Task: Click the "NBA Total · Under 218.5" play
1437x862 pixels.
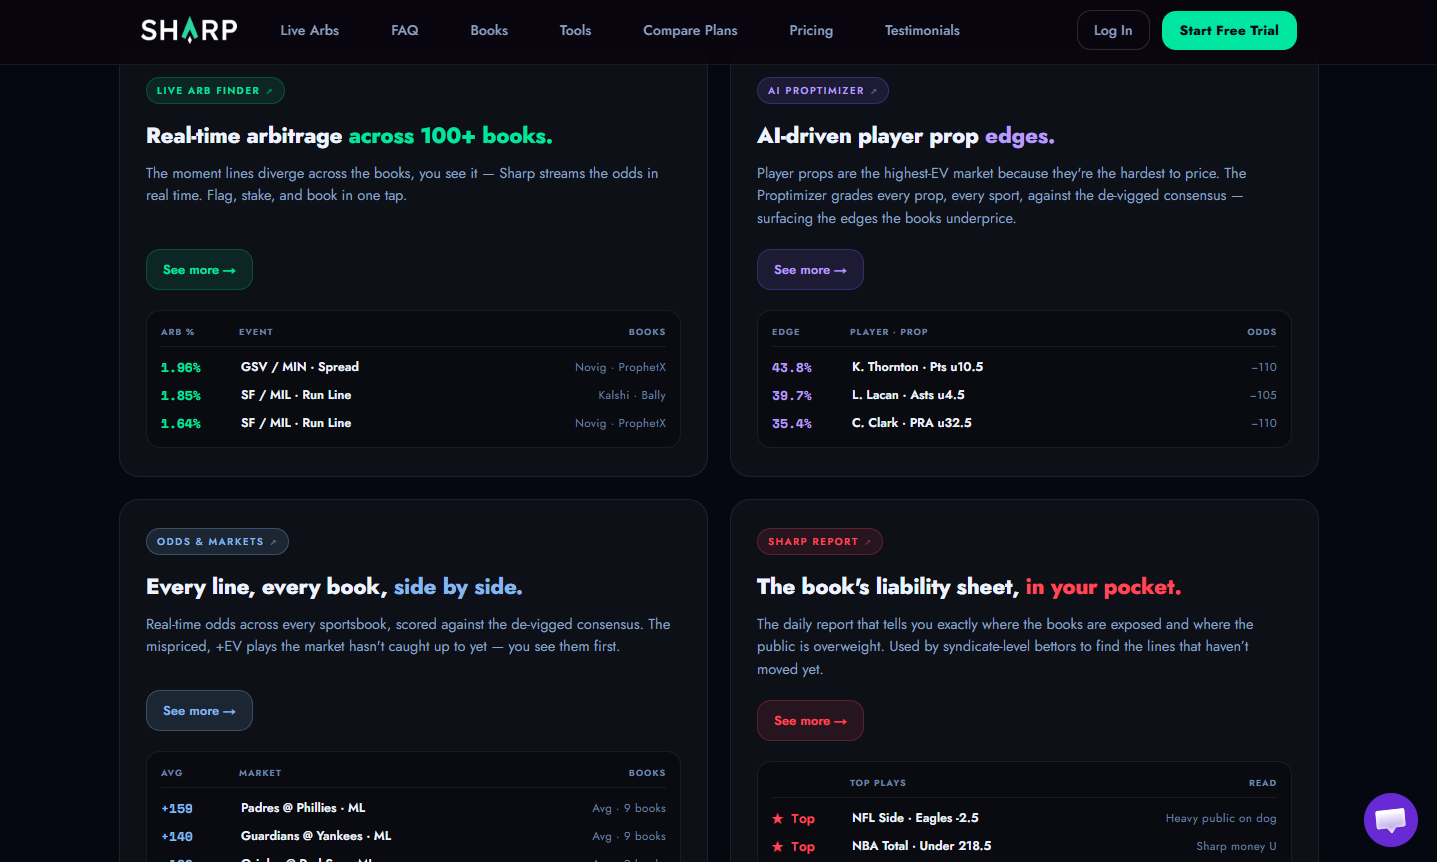Action: tap(922, 846)
